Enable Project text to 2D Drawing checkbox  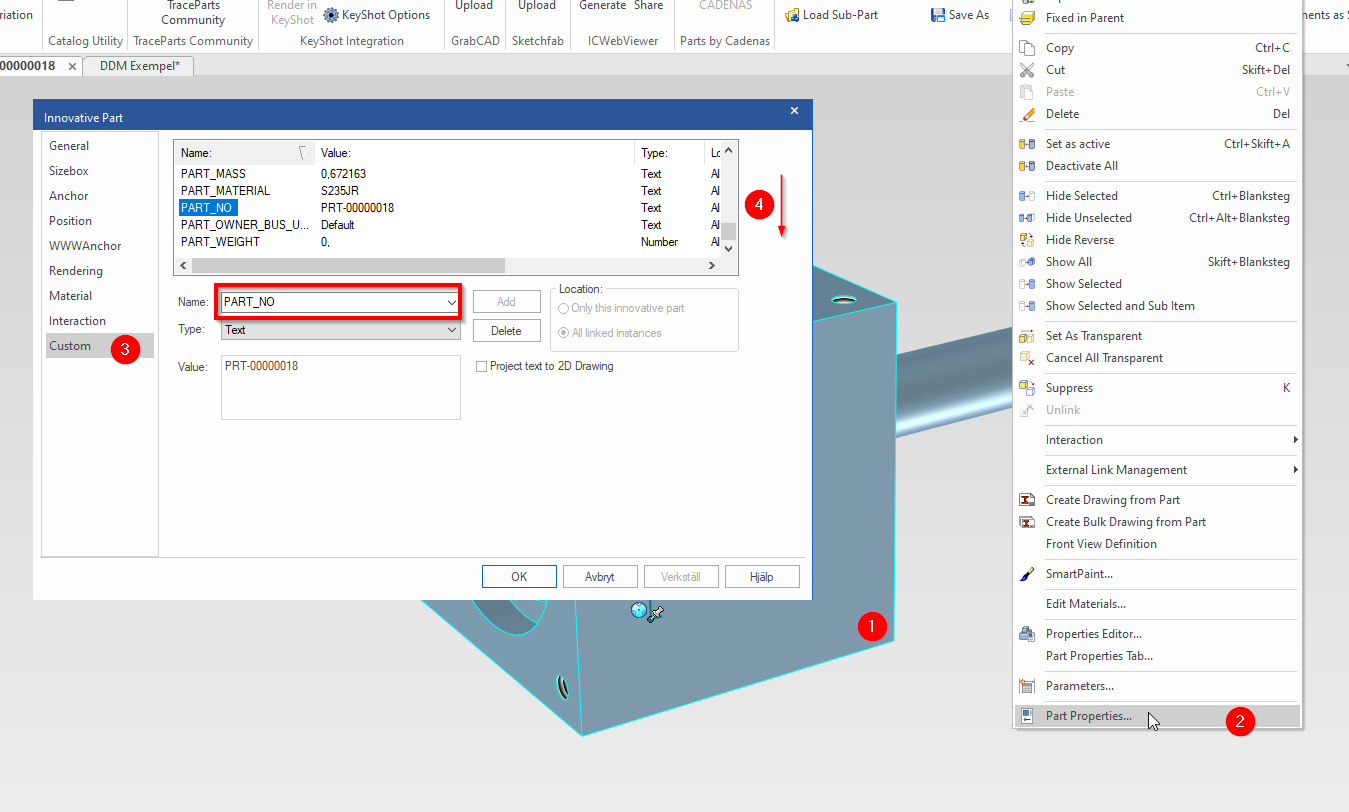point(482,367)
